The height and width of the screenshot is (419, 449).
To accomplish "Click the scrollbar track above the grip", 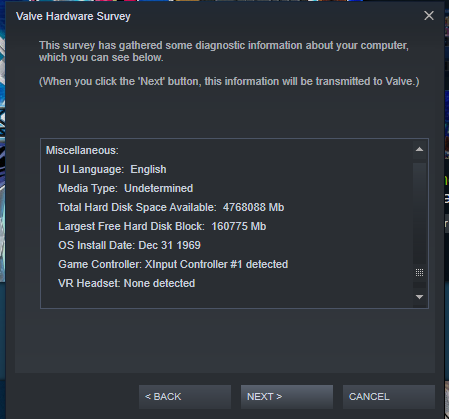I will (419, 213).
